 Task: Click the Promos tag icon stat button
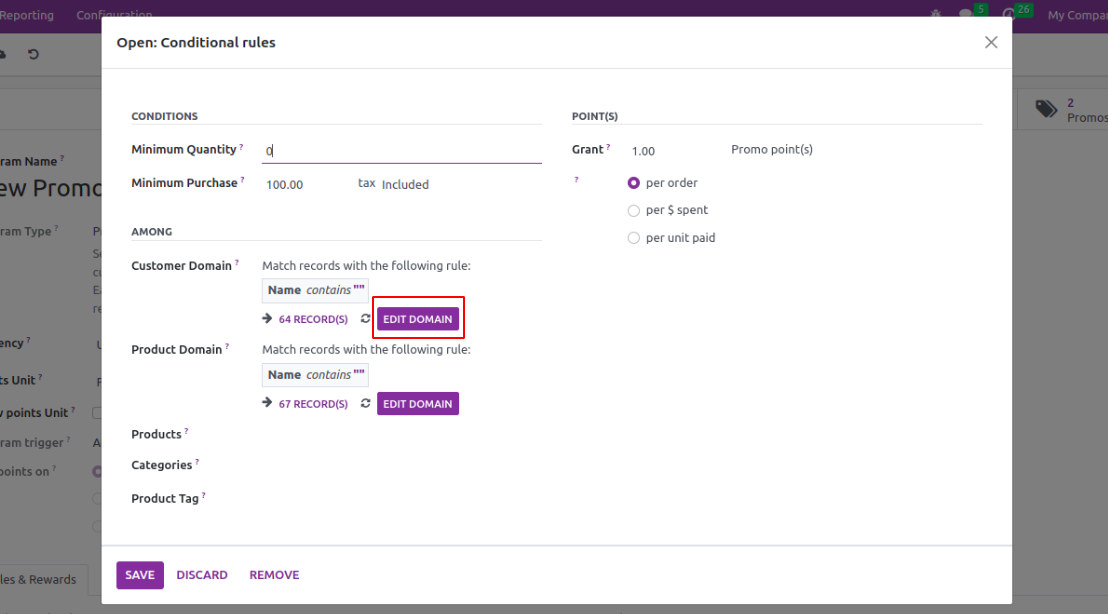[1047, 109]
